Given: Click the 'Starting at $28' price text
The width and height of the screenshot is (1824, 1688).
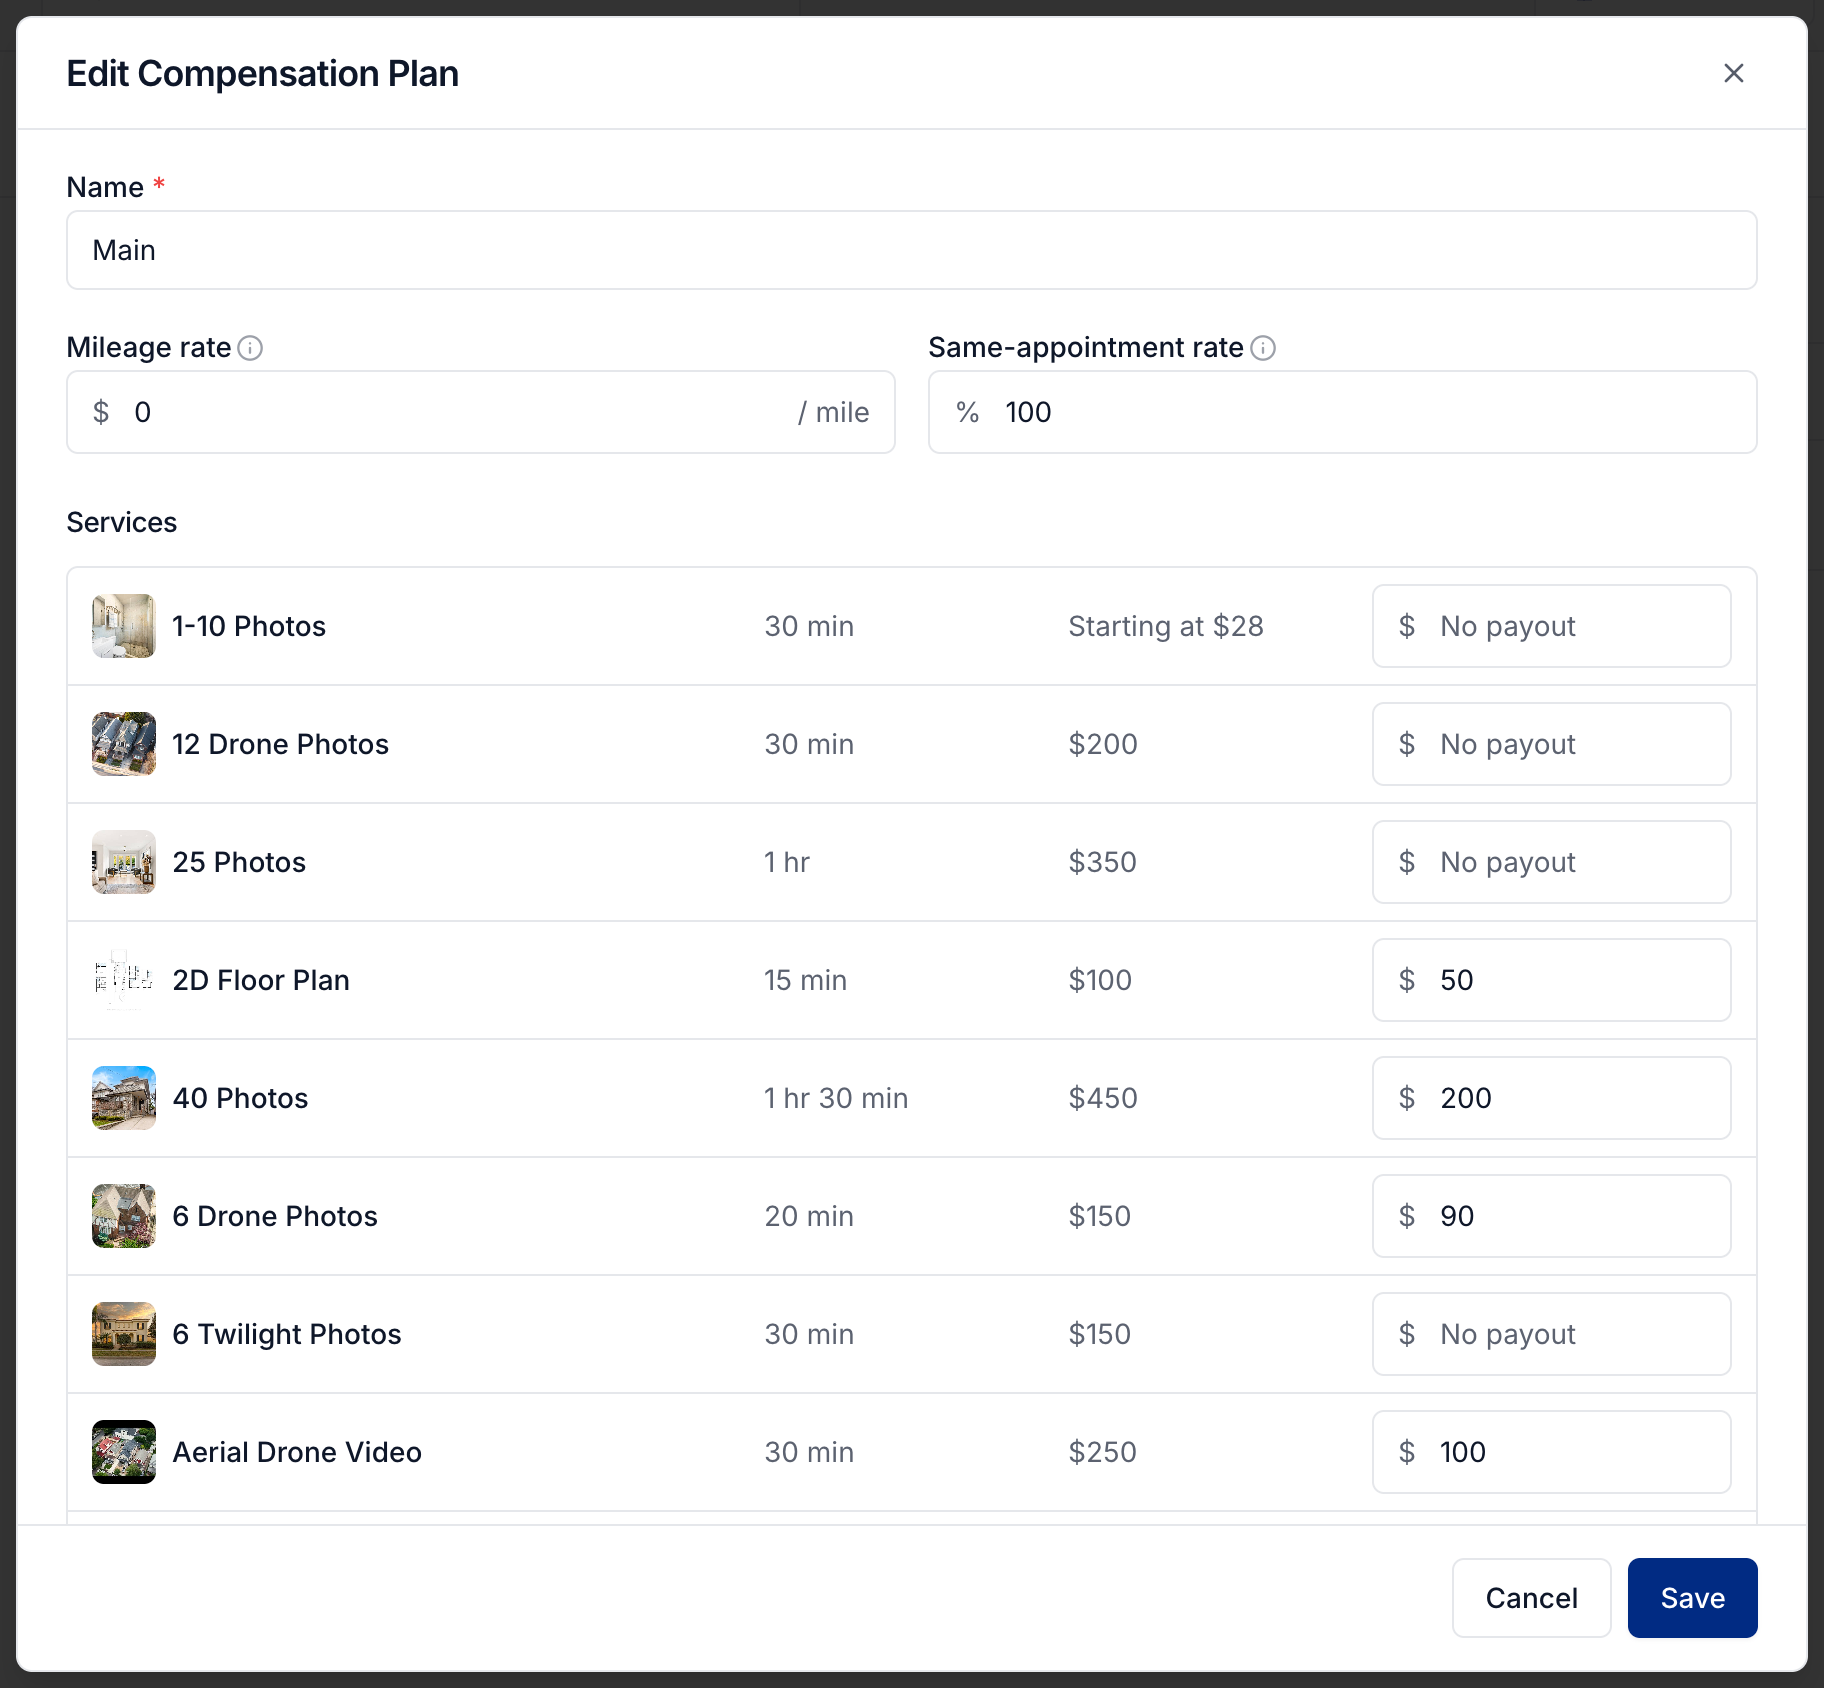Looking at the screenshot, I should [1166, 626].
